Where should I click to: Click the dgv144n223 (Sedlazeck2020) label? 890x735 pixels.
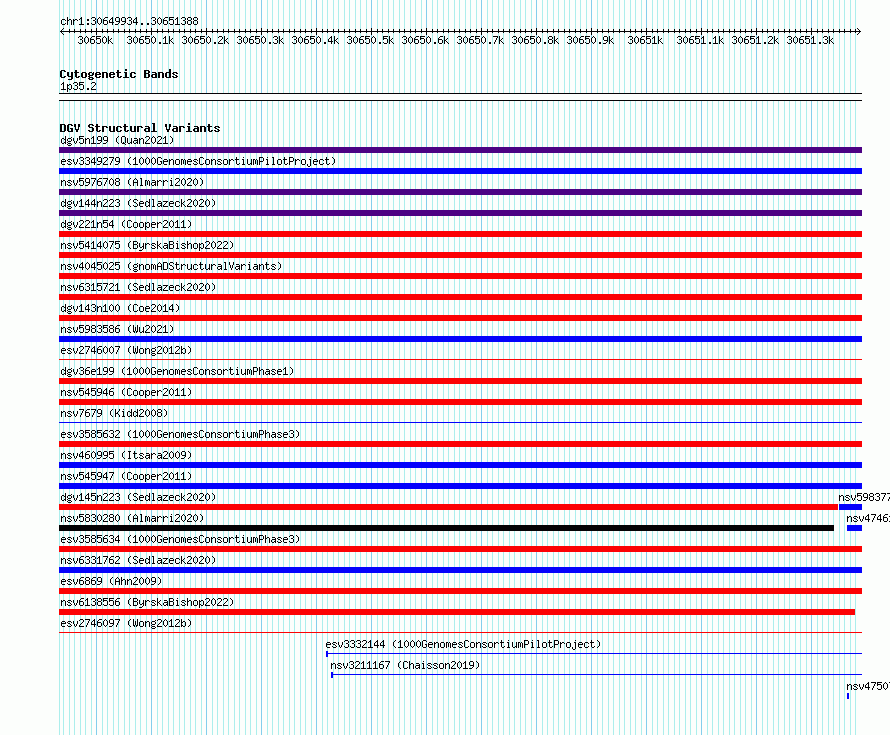tap(138, 203)
